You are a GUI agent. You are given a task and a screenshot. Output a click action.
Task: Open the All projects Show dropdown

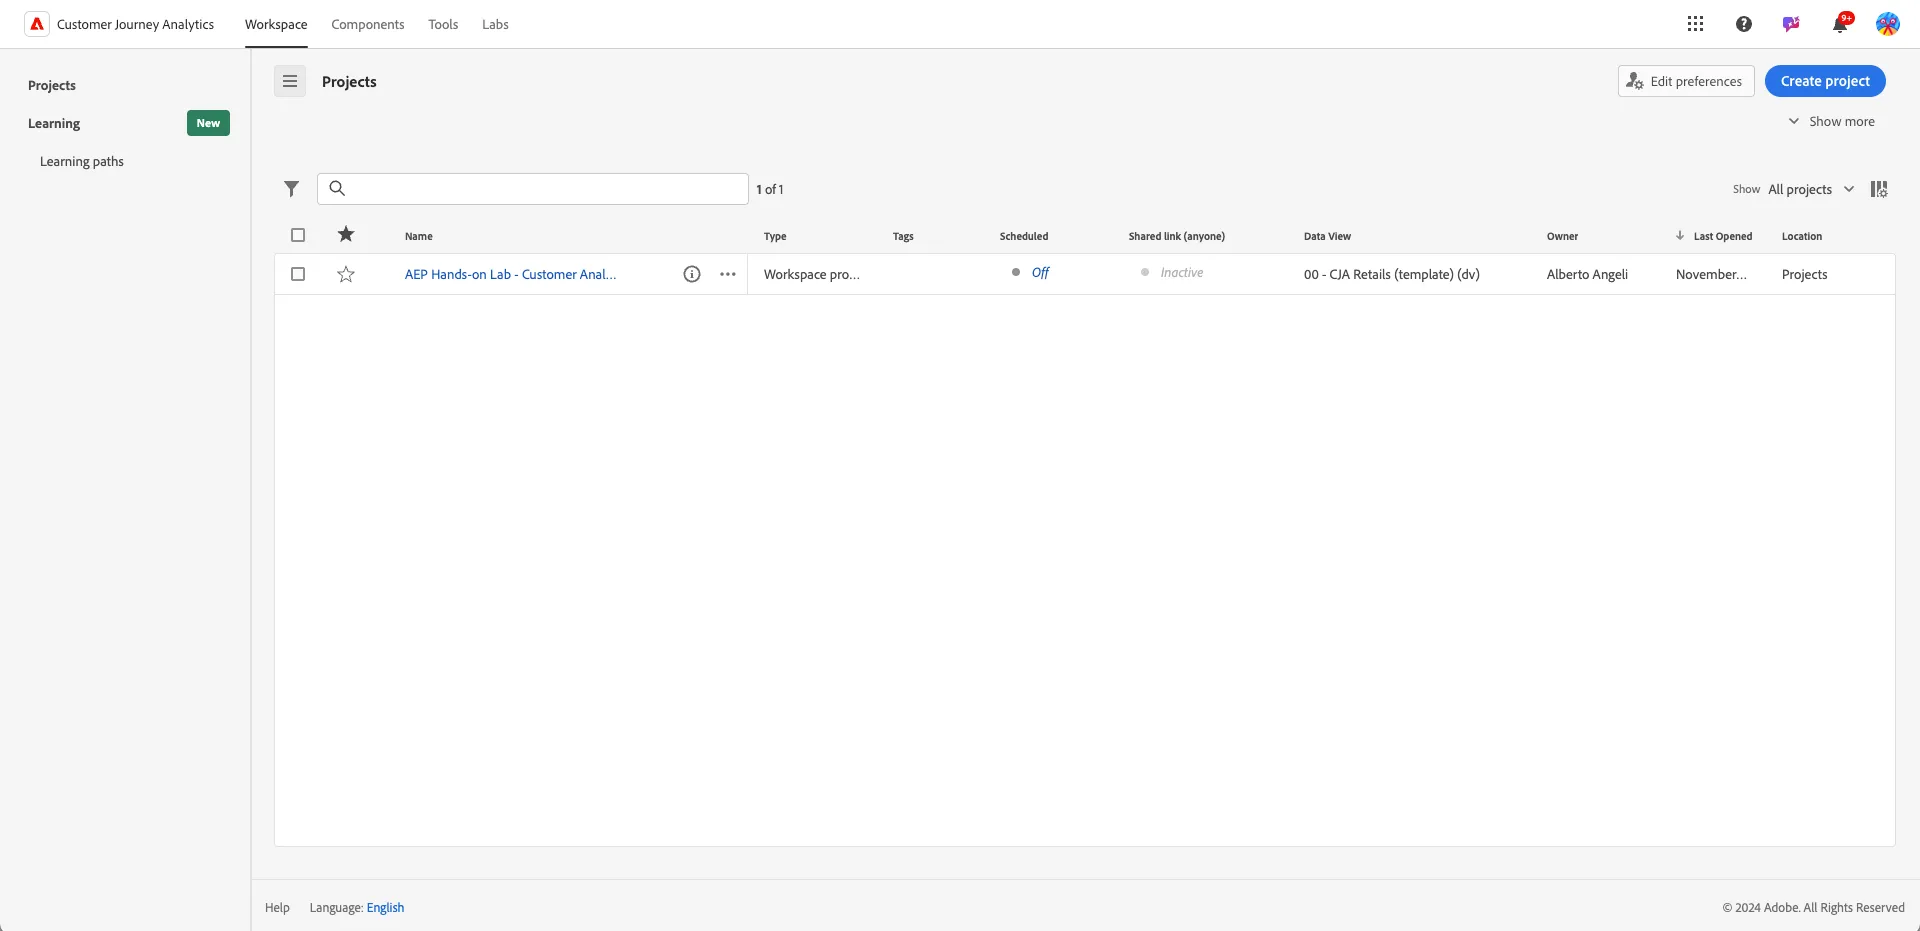pos(1811,189)
